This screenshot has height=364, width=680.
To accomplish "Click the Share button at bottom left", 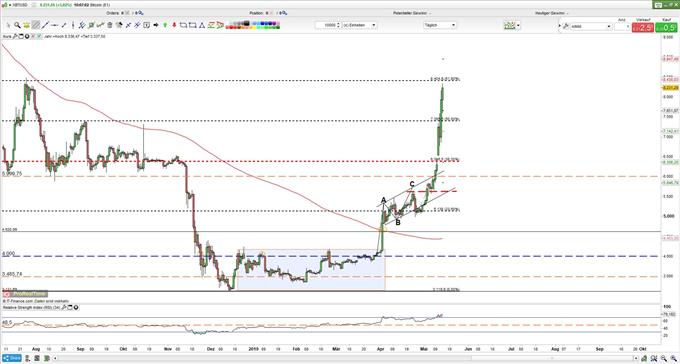I will pyautogui.click(x=11, y=358).
